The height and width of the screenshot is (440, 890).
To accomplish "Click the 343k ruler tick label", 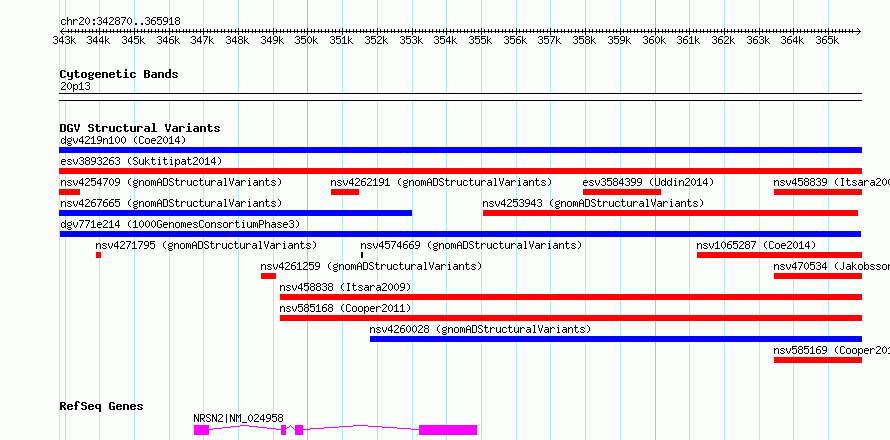I will tap(64, 41).
